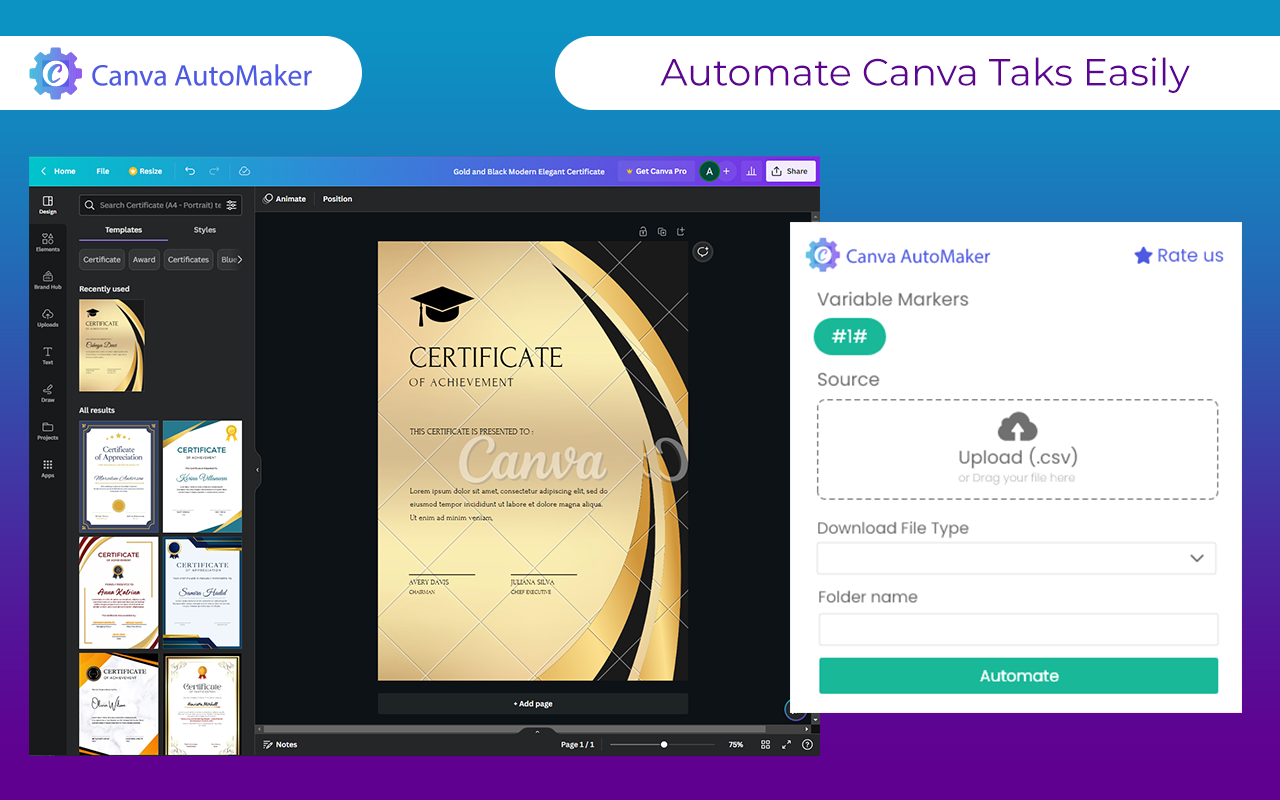The width and height of the screenshot is (1280, 800).
Task: Click the cloud upload icon in Source box
Action: click(x=1017, y=427)
